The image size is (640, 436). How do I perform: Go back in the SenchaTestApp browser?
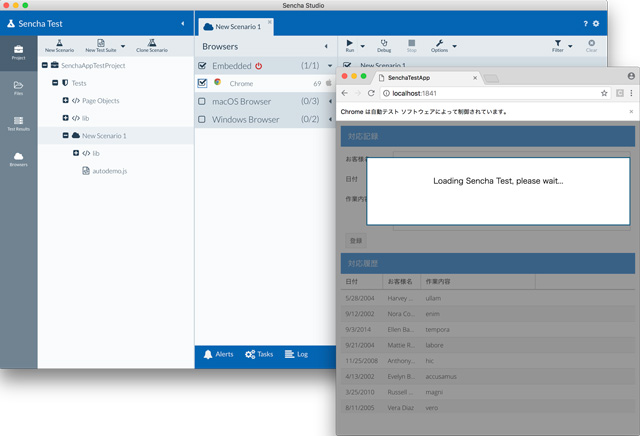(345, 93)
